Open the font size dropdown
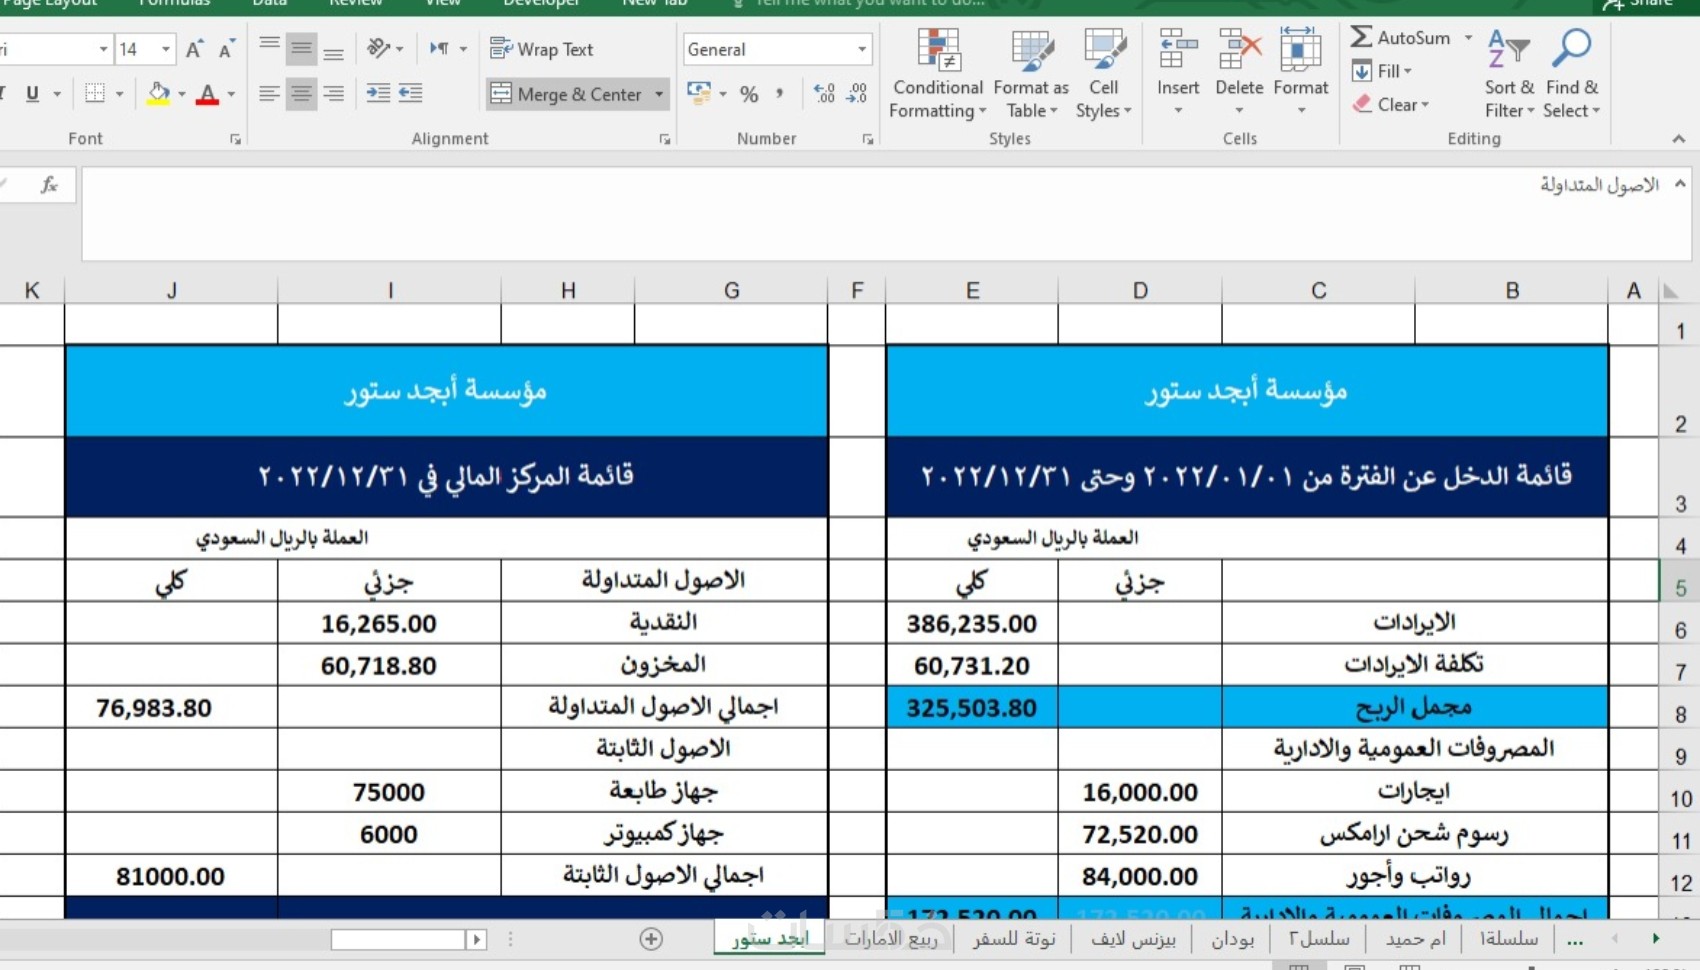This screenshot has height=970, width=1700. (166, 48)
